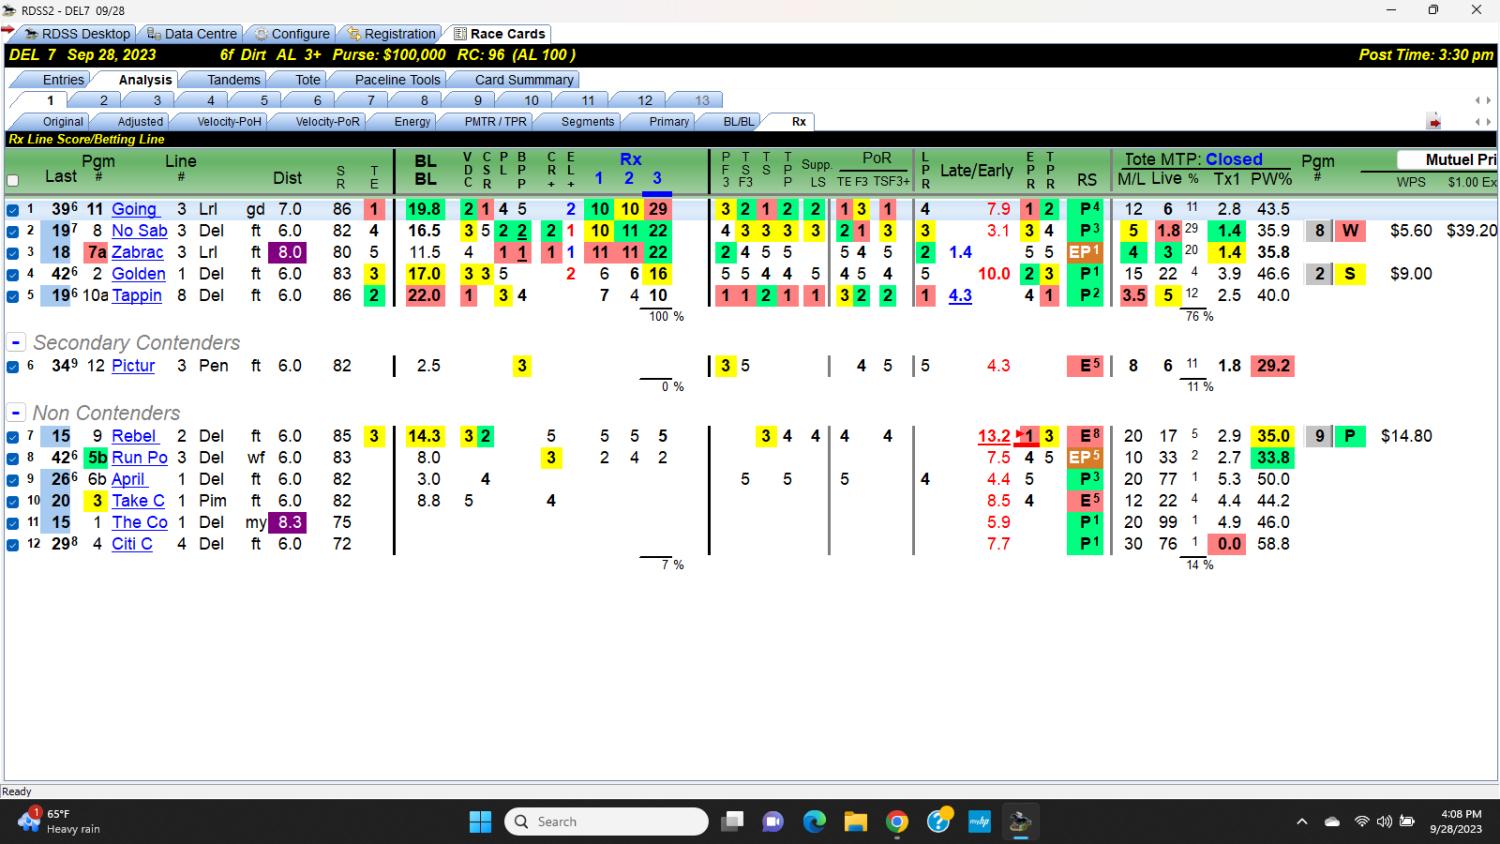
Task: Switch to the Data Centre tab
Action: 191,34
